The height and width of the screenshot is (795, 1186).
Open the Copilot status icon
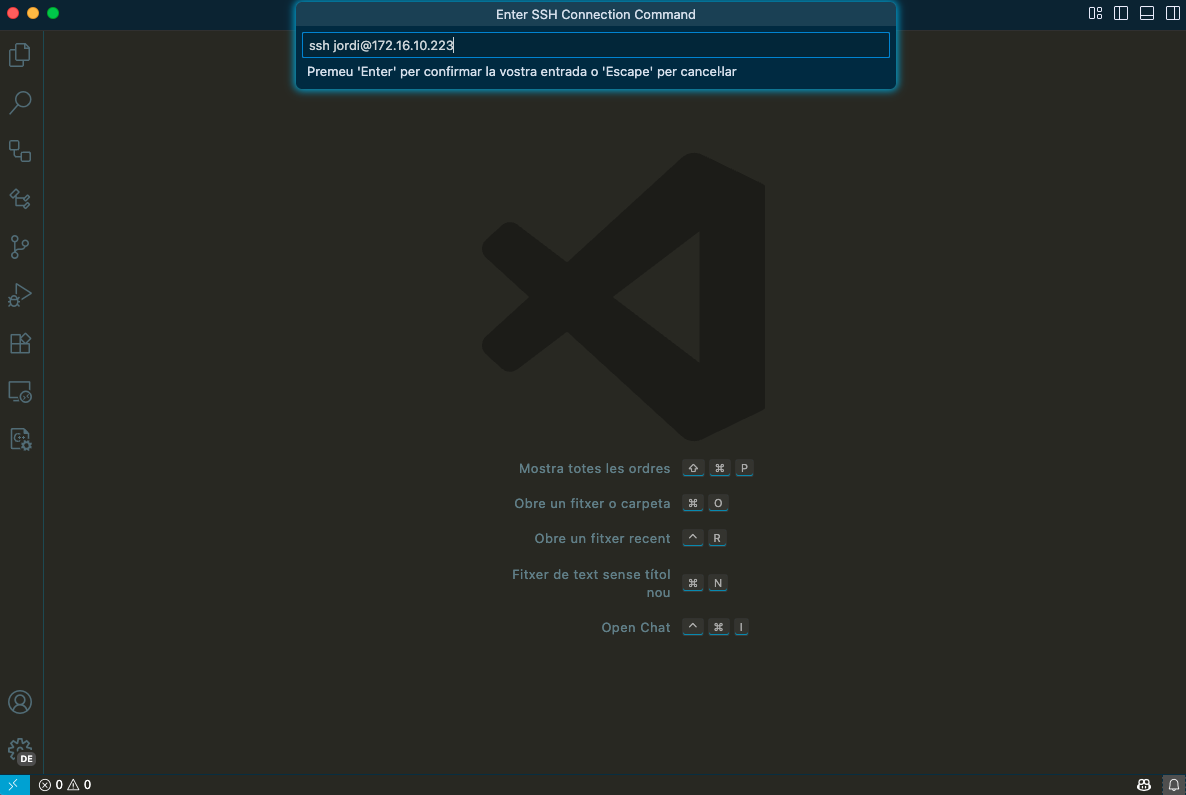[x=1144, y=784]
